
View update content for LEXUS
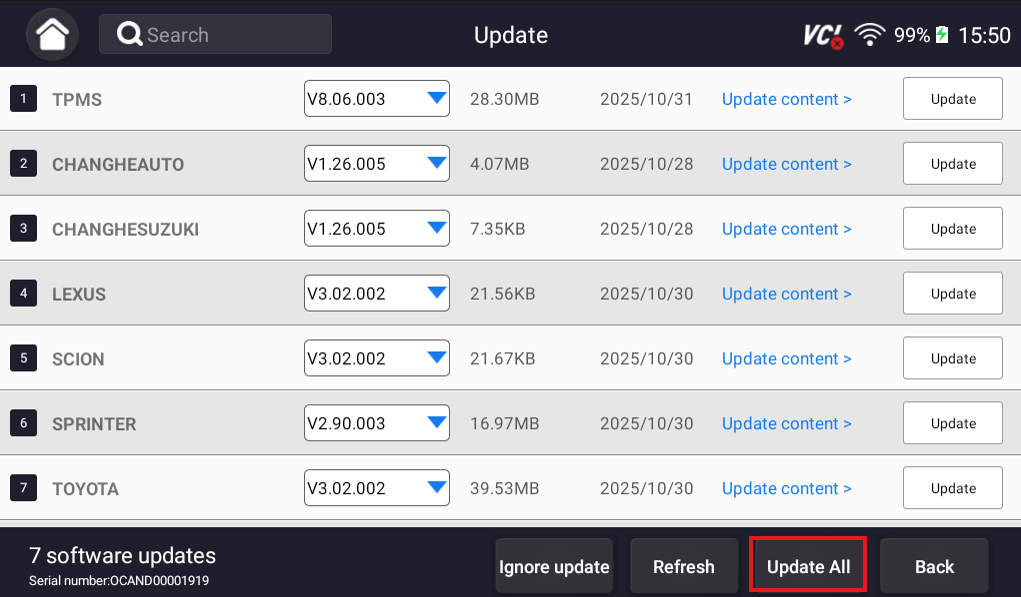point(786,293)
